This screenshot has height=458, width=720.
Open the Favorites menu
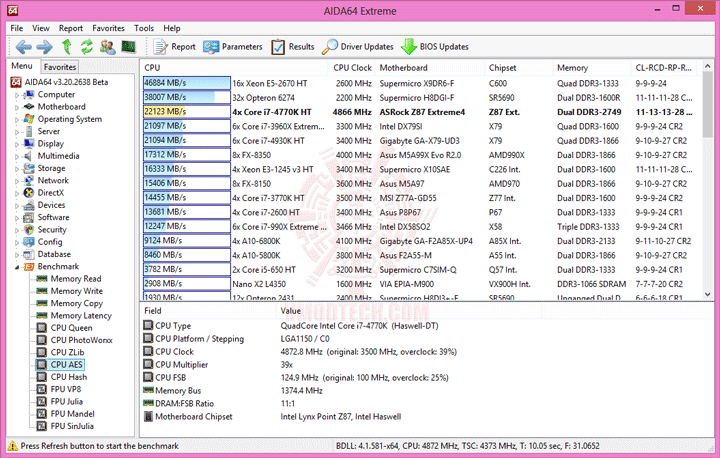click(108, 28)
